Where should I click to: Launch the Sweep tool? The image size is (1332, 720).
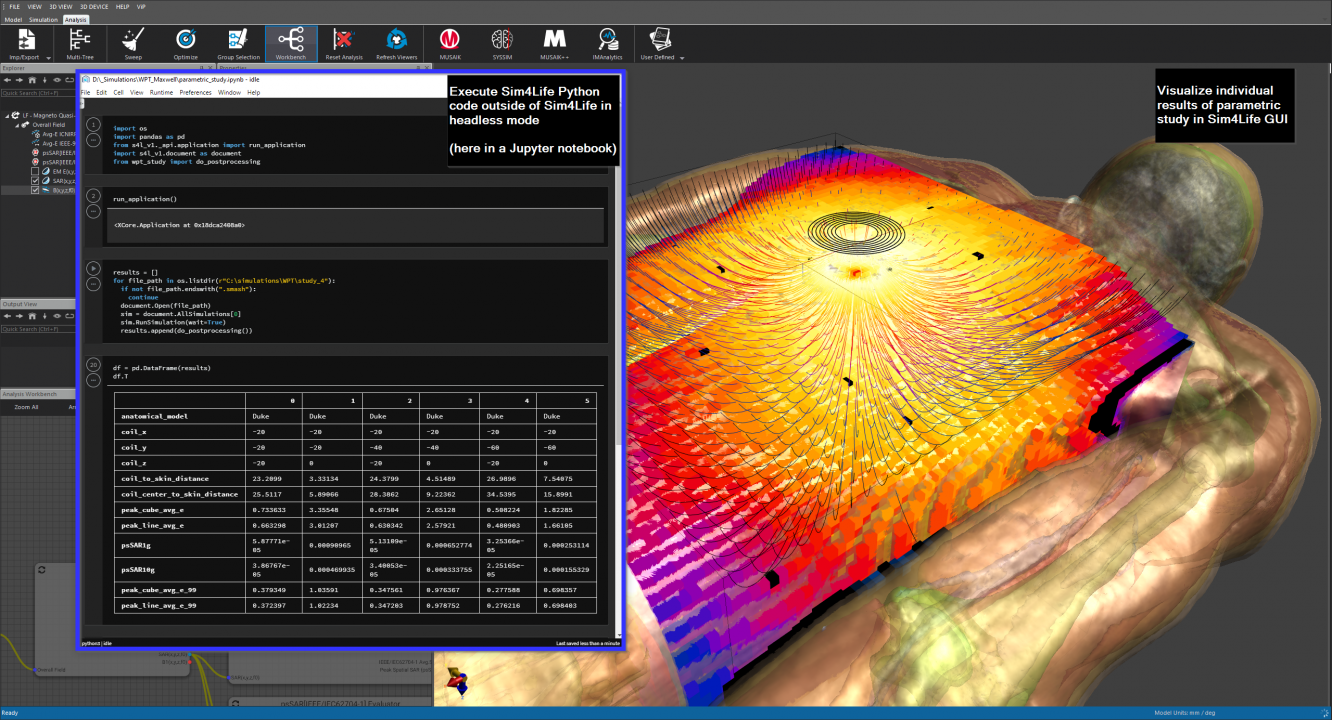coord(132,43)
